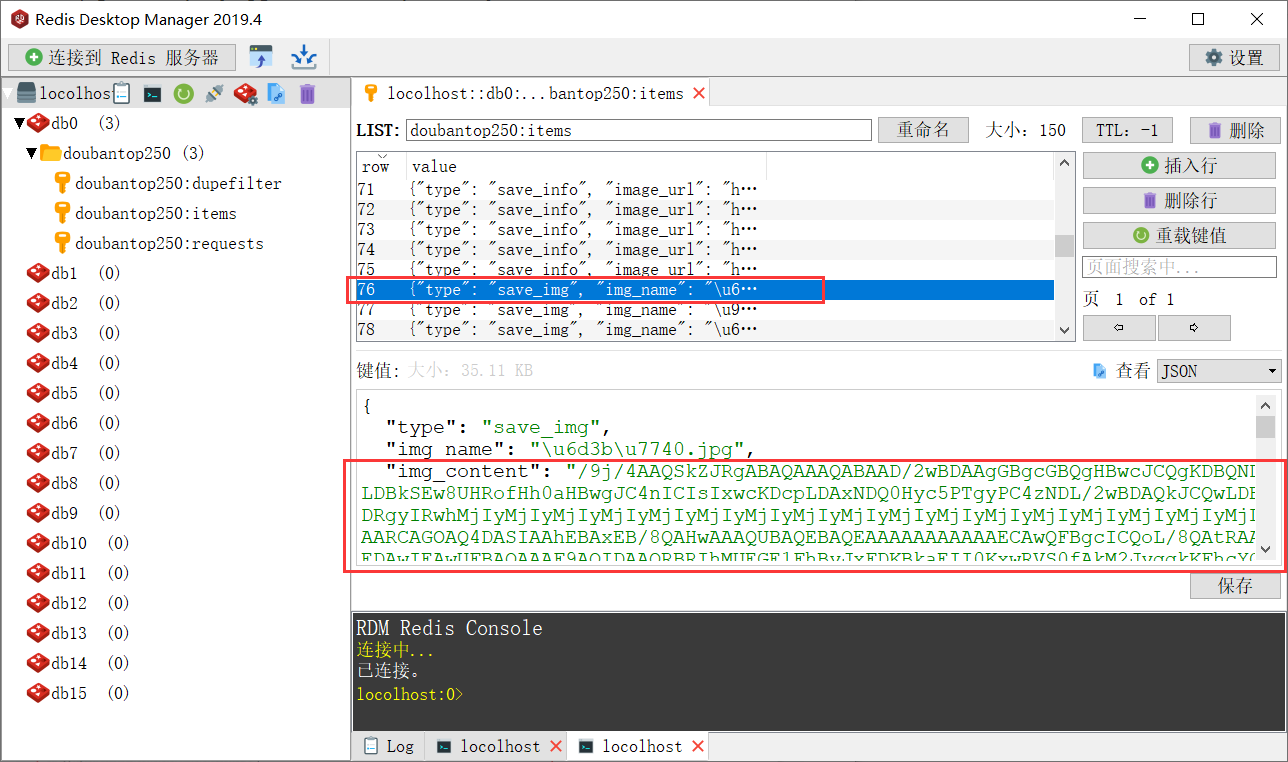
Task: Click the db3 database icon
Action: [38, 333]
